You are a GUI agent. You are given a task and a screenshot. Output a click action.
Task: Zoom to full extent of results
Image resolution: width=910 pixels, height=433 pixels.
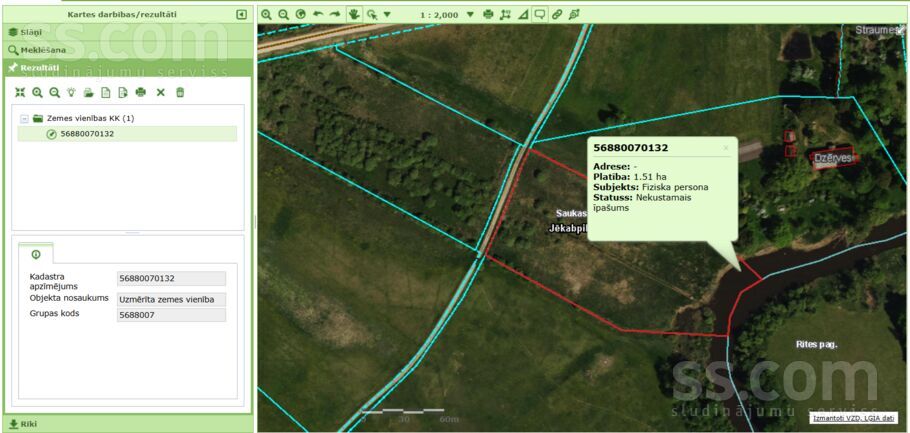pyautogui.click(x=20, y=92)
